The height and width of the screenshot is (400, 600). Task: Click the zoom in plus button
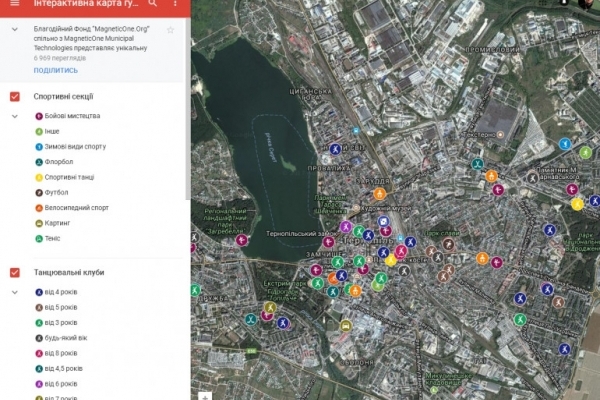click(204, 395)
